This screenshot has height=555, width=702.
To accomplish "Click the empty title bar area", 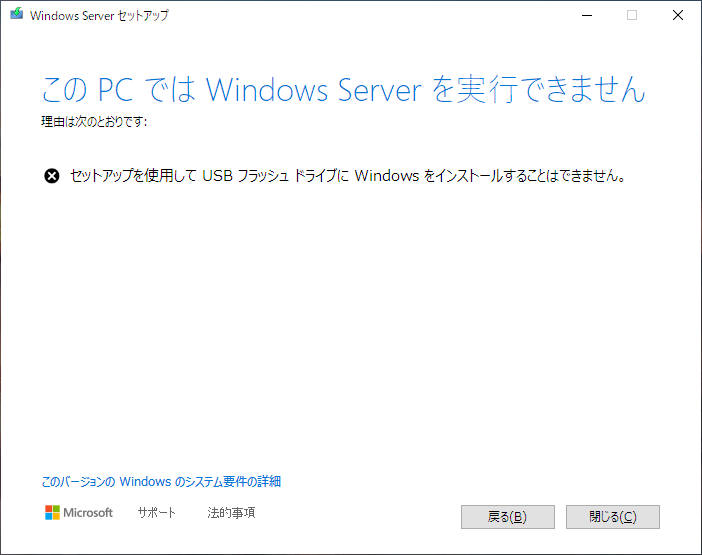I will (x=358, y=15).
